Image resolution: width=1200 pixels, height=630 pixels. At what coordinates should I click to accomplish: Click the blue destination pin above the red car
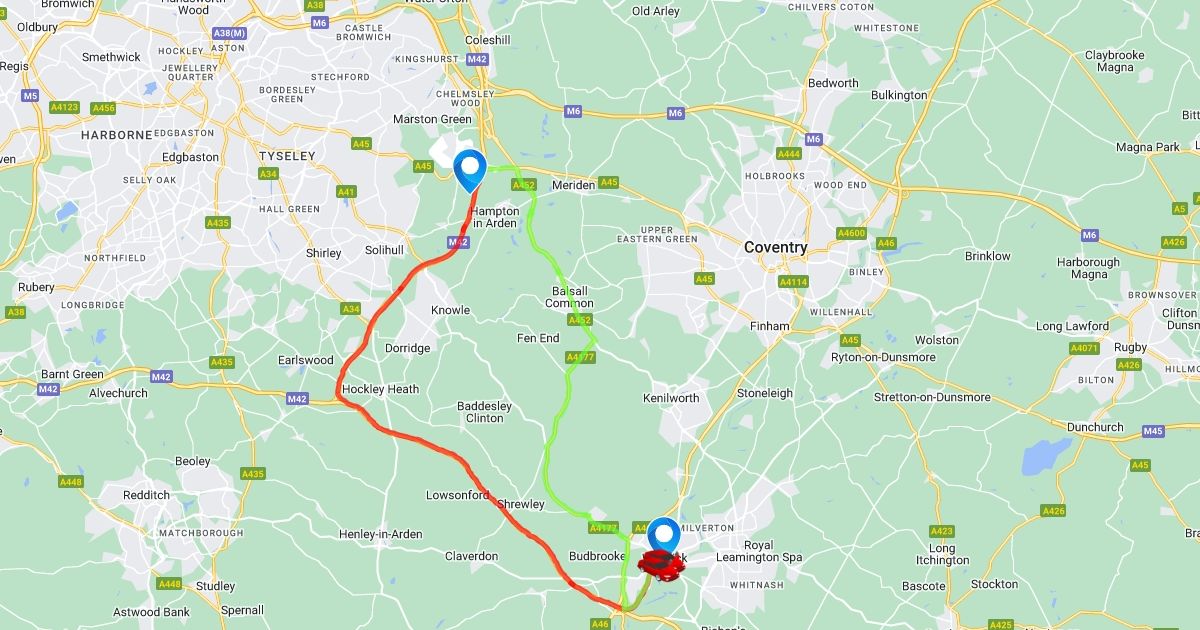(x=664, y=536)
